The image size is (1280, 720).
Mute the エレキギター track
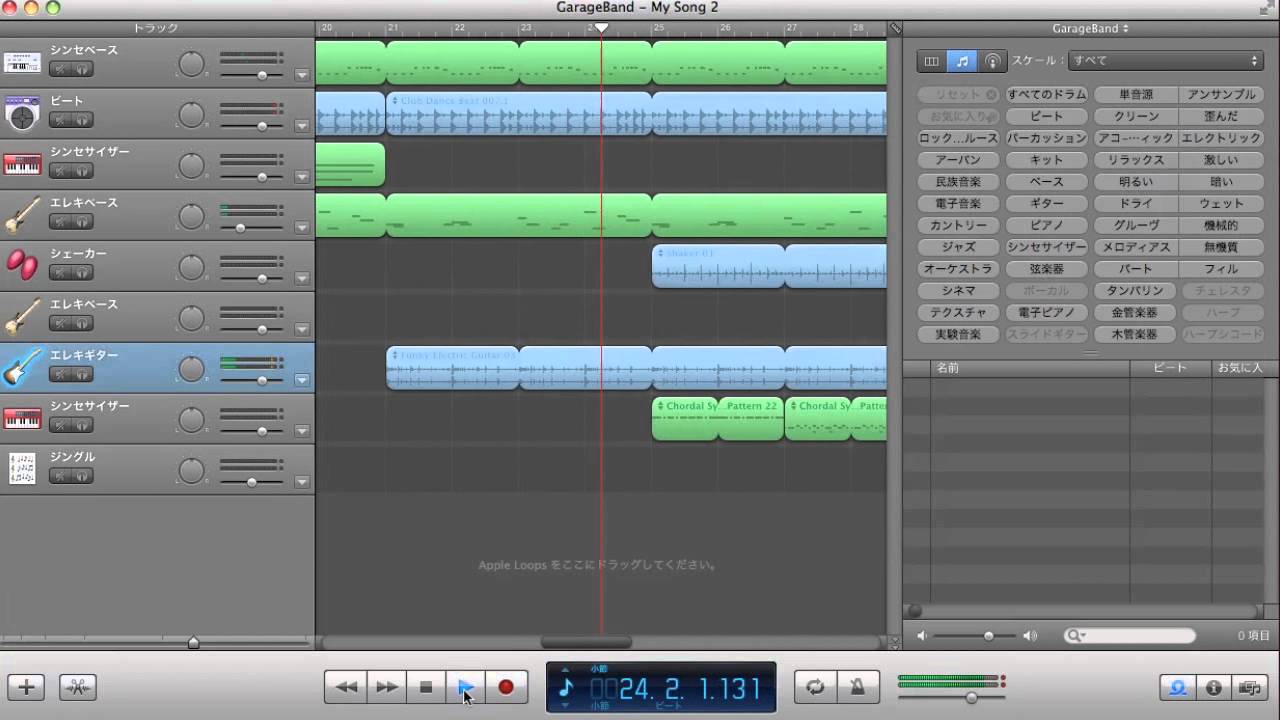(61, 374)
